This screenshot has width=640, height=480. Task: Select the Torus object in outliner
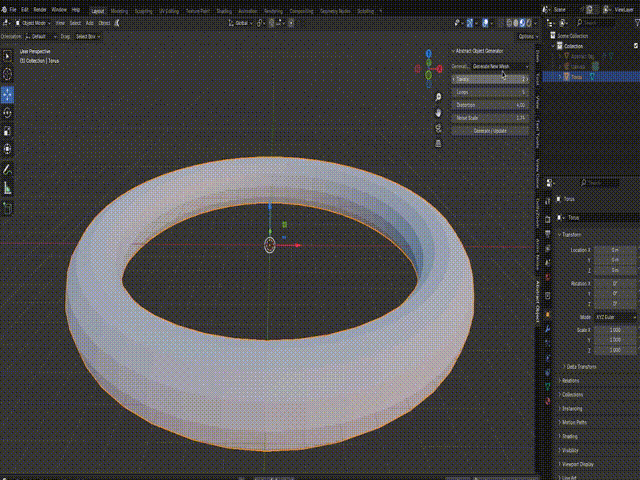coord(576,77)
